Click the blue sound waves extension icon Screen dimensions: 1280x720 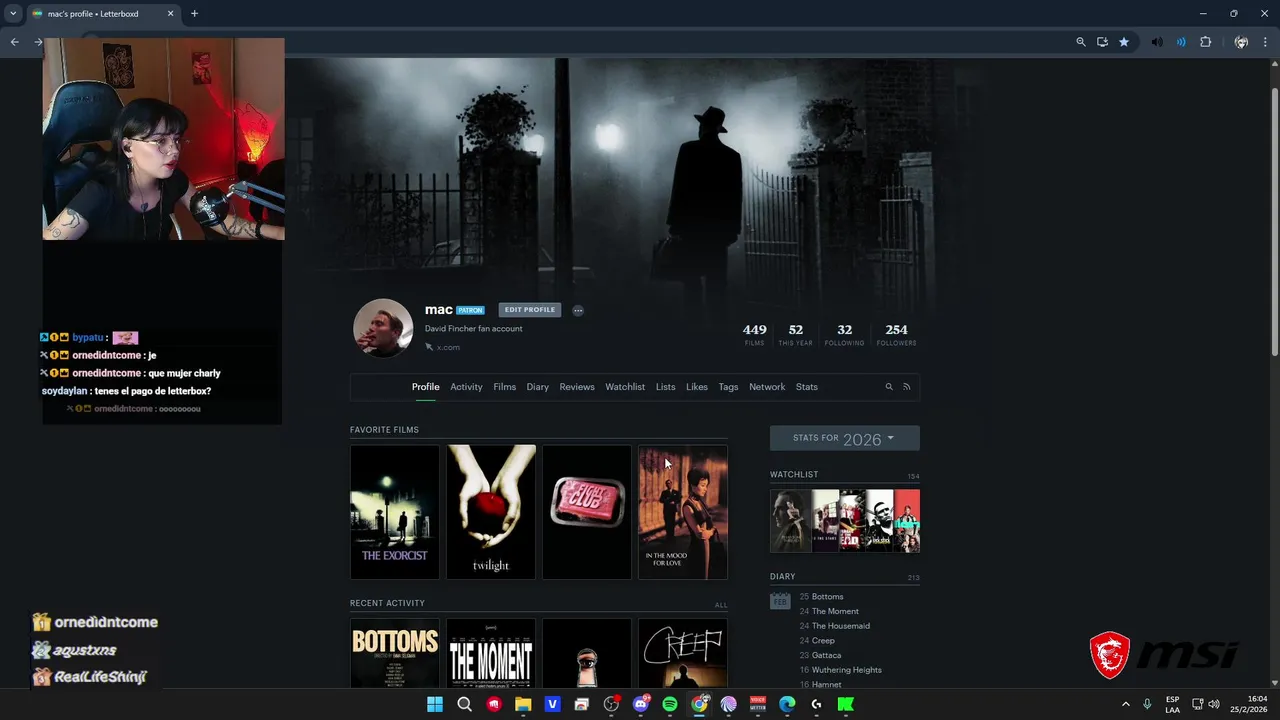(1181, 42)
